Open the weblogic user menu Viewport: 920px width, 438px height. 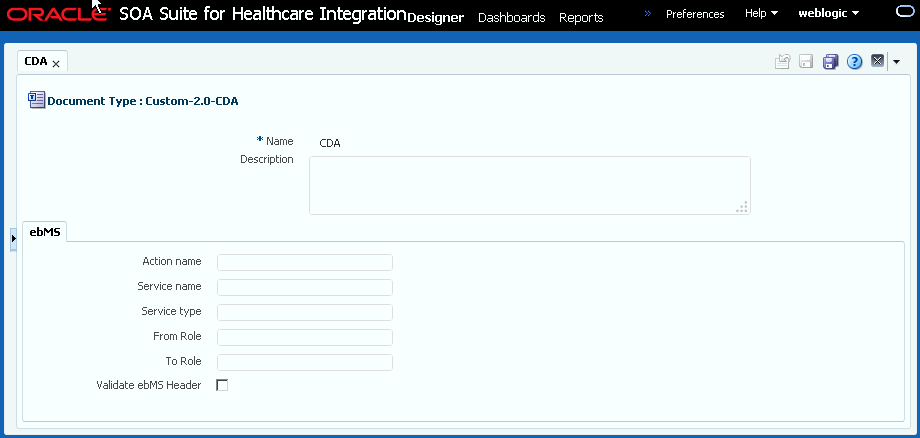pyautogui.click(x=828, y=13)
